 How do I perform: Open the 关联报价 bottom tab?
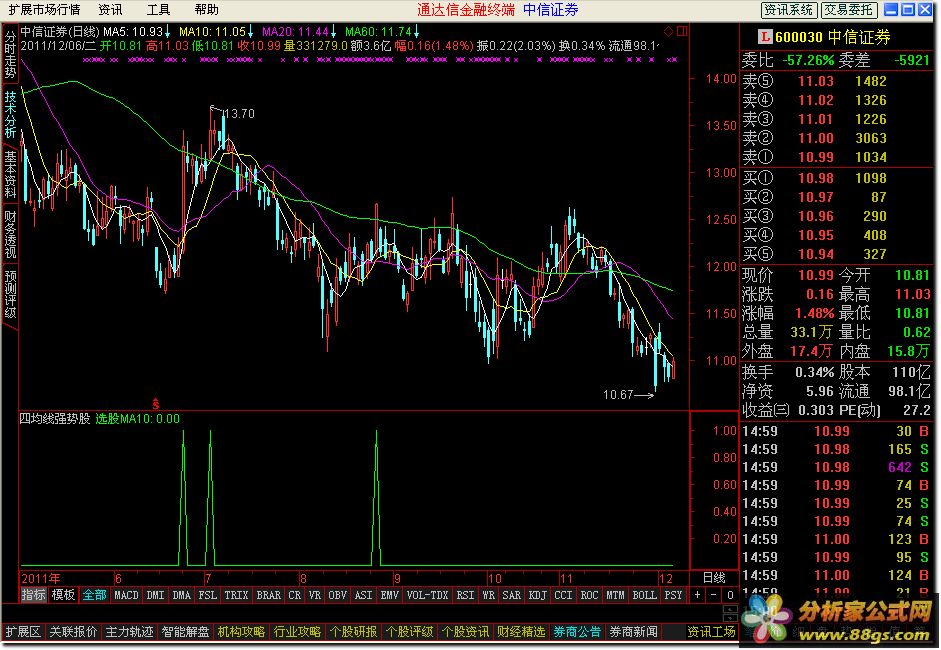[x=73, y=631]
